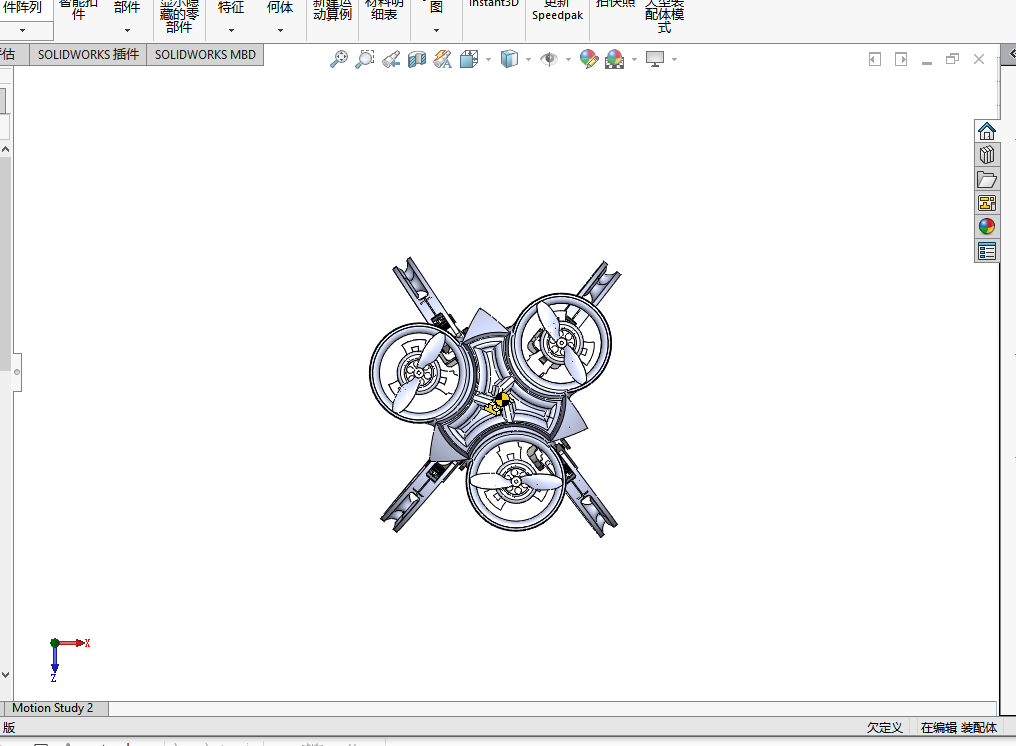The height and width of the screenshot is (746, 1016).
Task: Click the Zoom to Fit magnifier icon
Action: (x=338, y=59)
